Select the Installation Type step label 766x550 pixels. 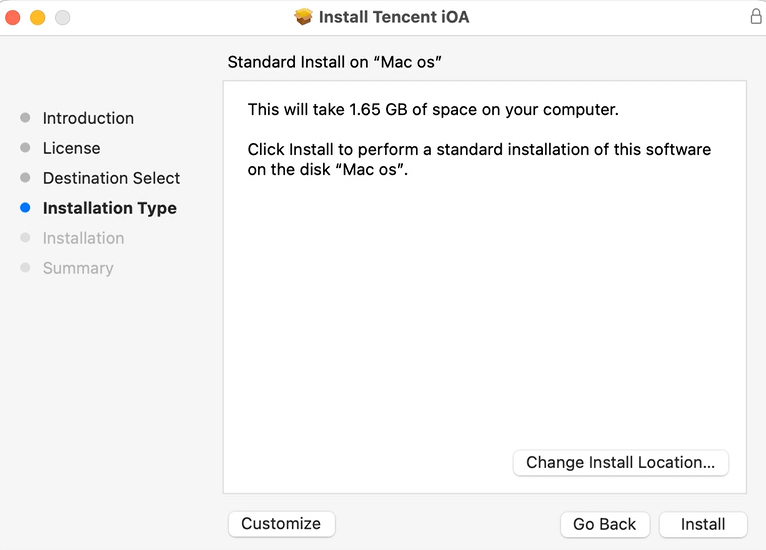point(110,208)
